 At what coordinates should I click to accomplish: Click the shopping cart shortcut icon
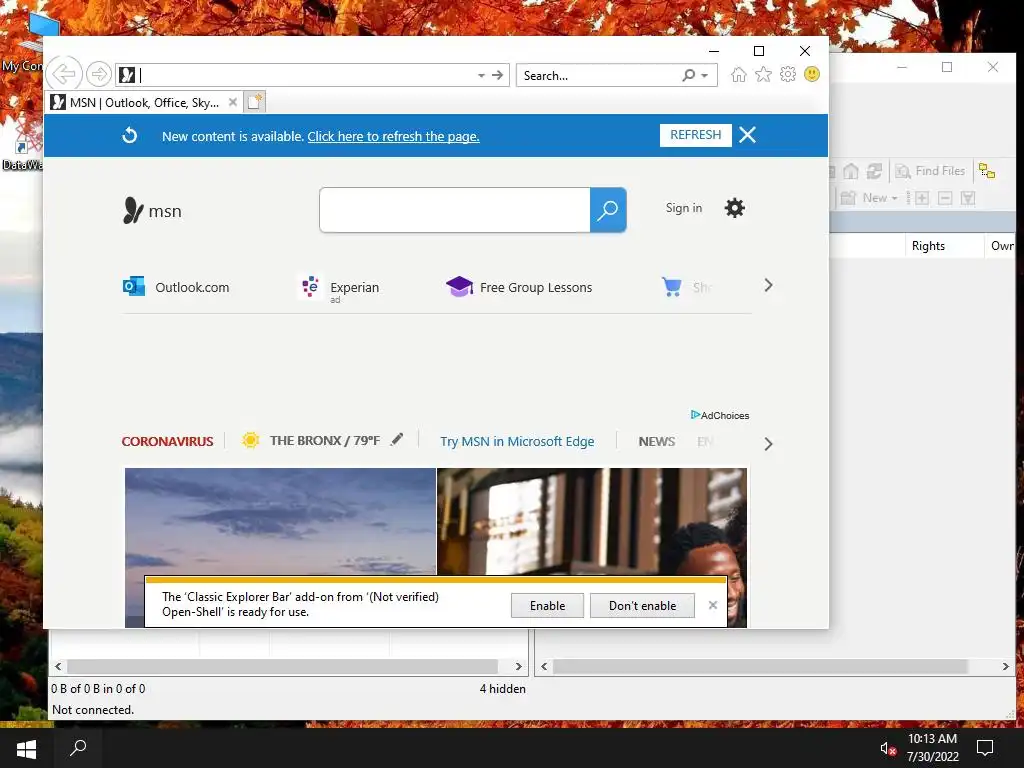(x=671, y=286)
